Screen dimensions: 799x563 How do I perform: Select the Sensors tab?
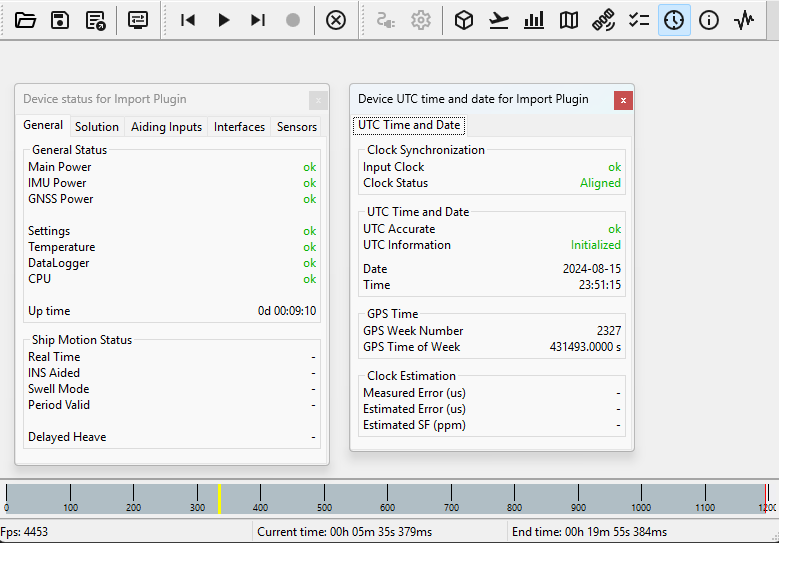point(297,127)
